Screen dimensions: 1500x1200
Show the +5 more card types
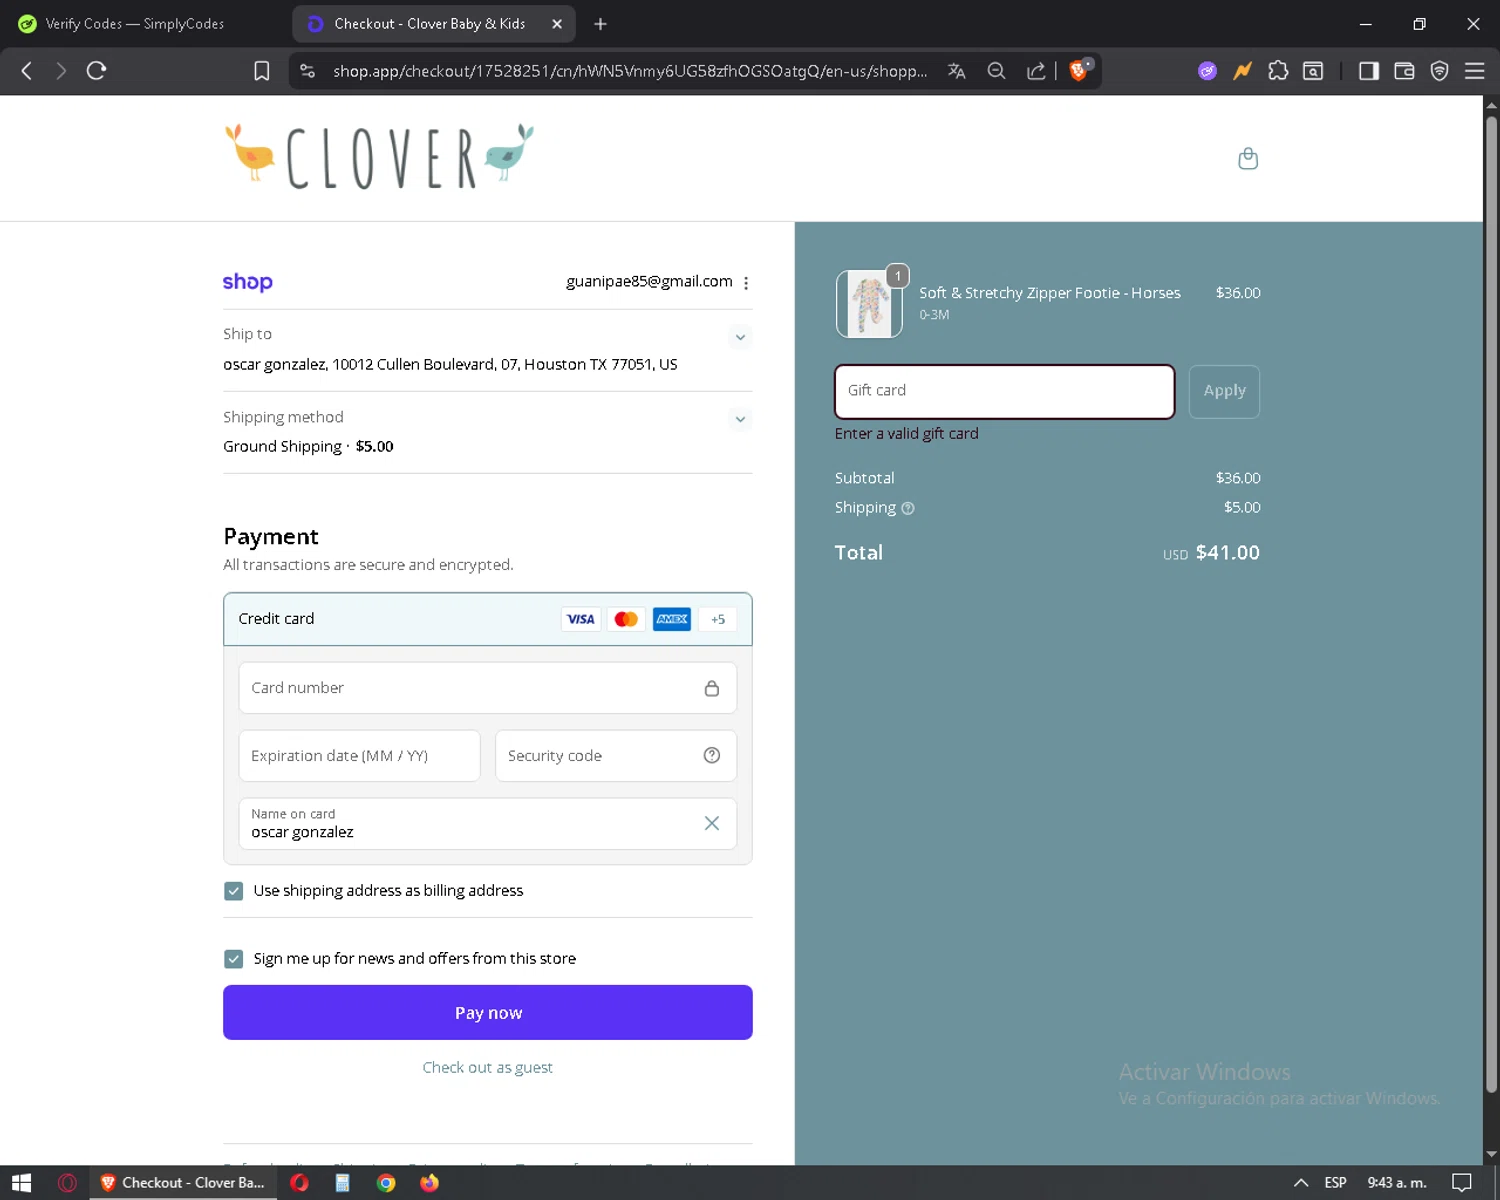coord(718,619)
